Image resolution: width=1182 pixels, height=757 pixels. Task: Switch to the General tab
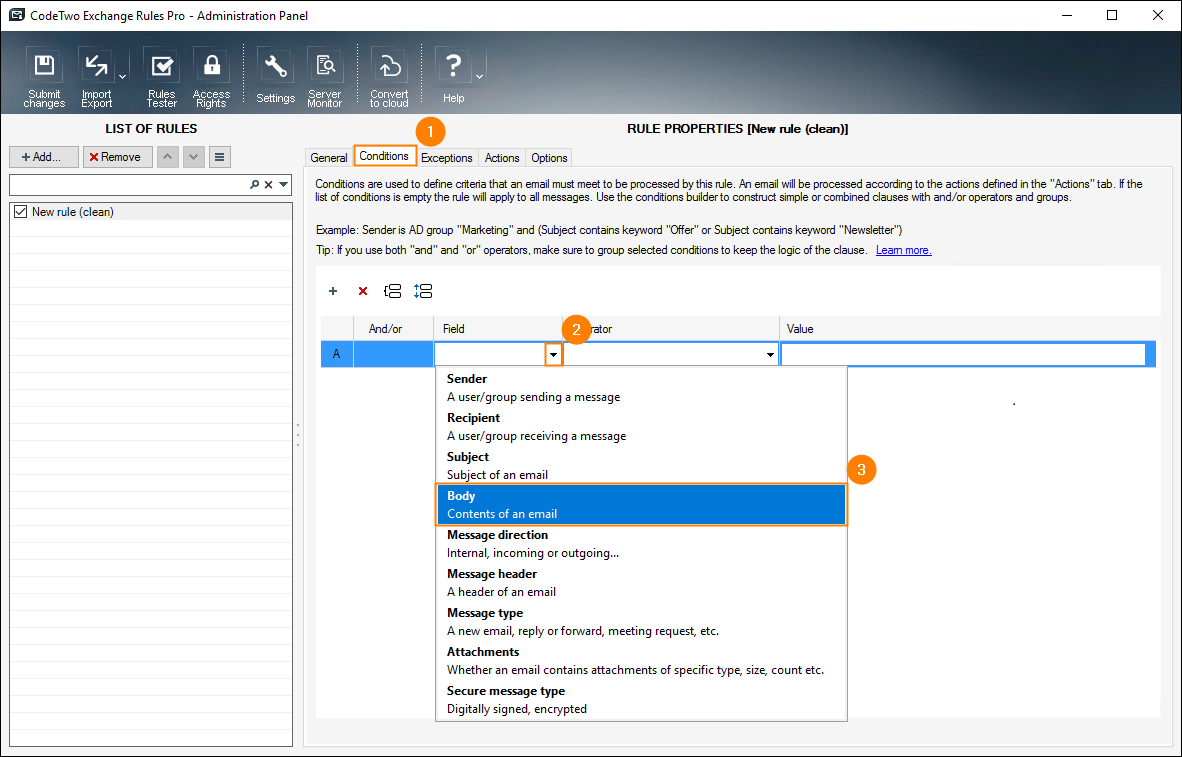tap(329, 158)
